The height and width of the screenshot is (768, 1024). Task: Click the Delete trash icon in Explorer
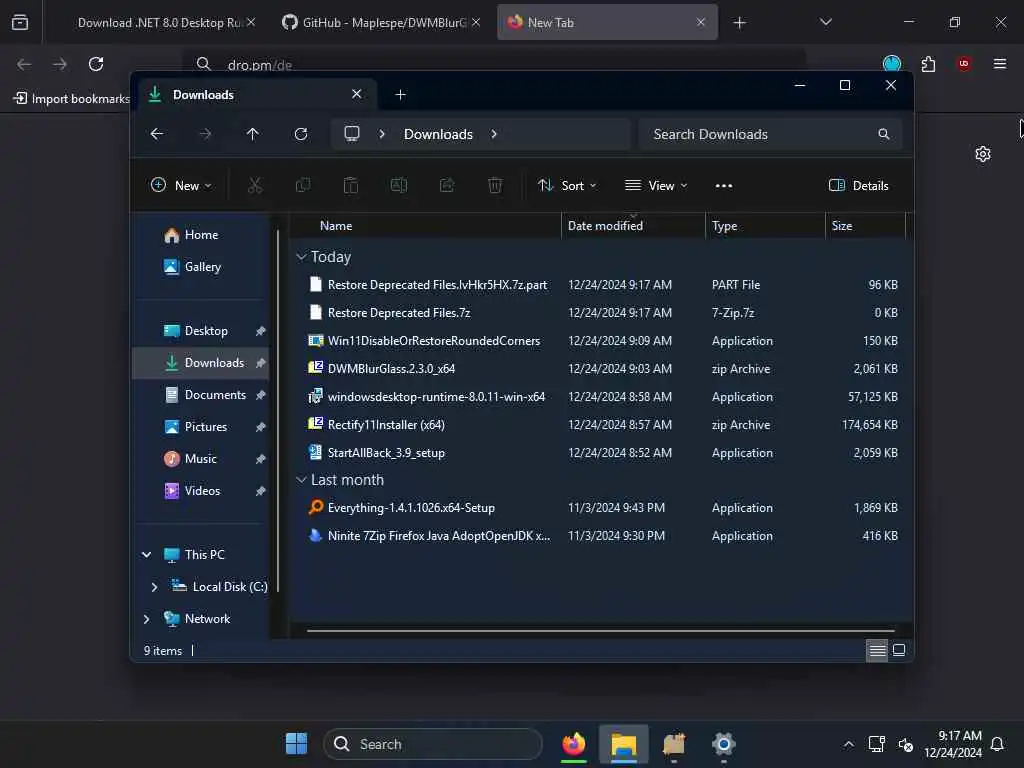495,185
